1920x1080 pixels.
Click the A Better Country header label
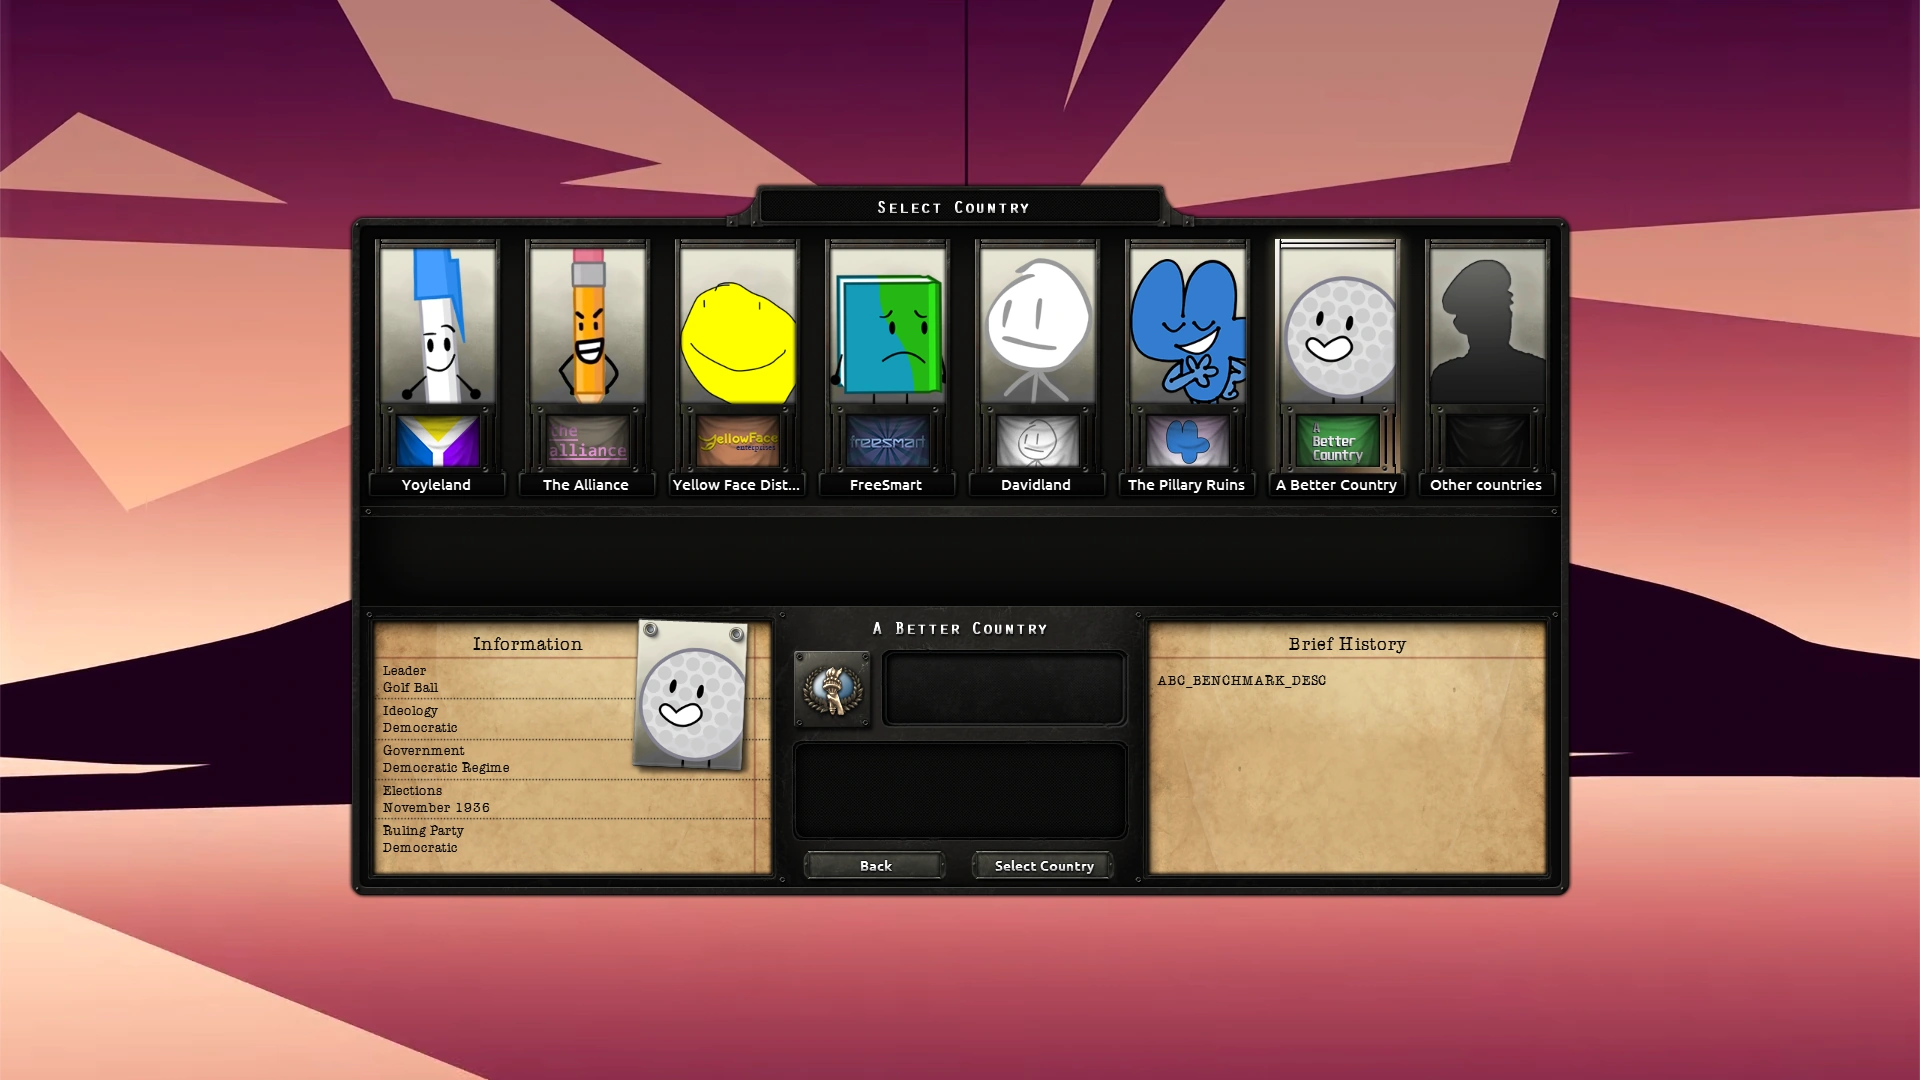(x=959, y=628)
